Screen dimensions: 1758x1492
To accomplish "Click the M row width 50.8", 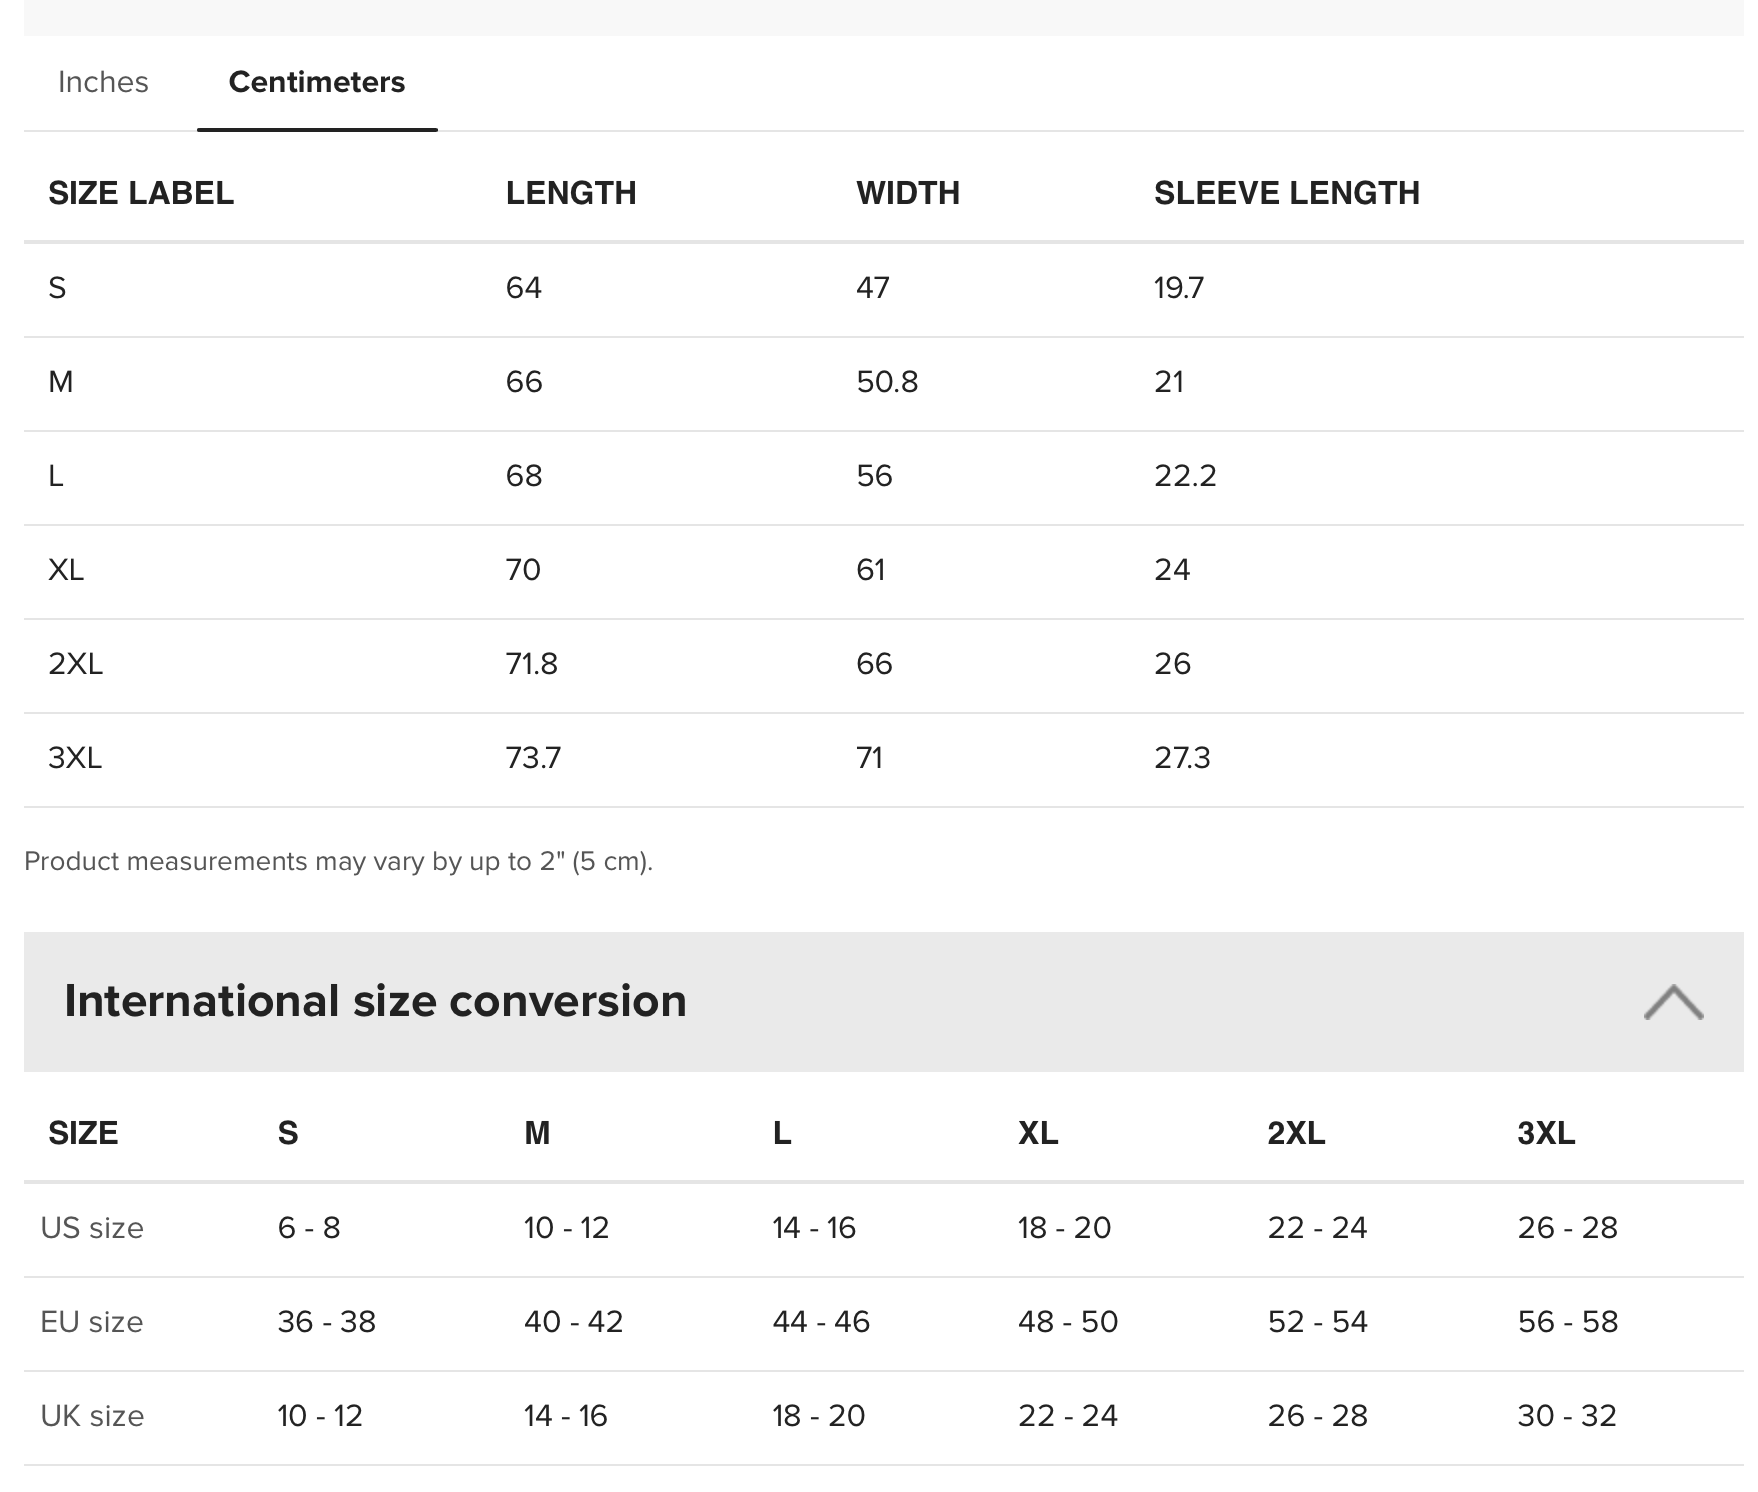I will (887, 382).
